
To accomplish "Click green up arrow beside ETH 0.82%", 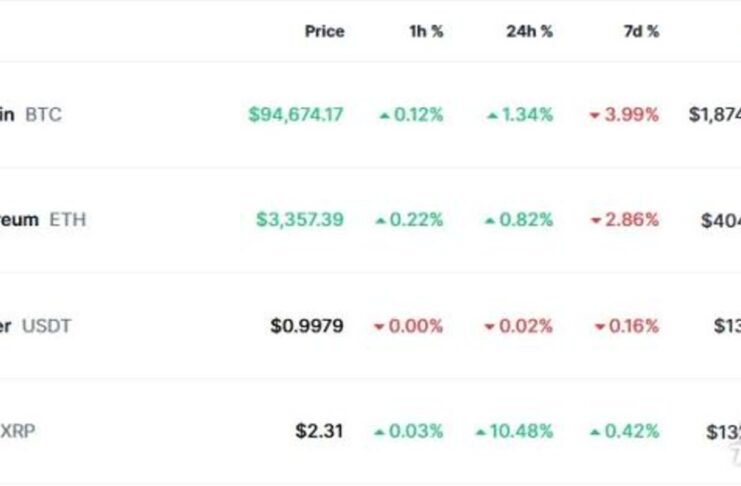I will [x=490, y=220].
